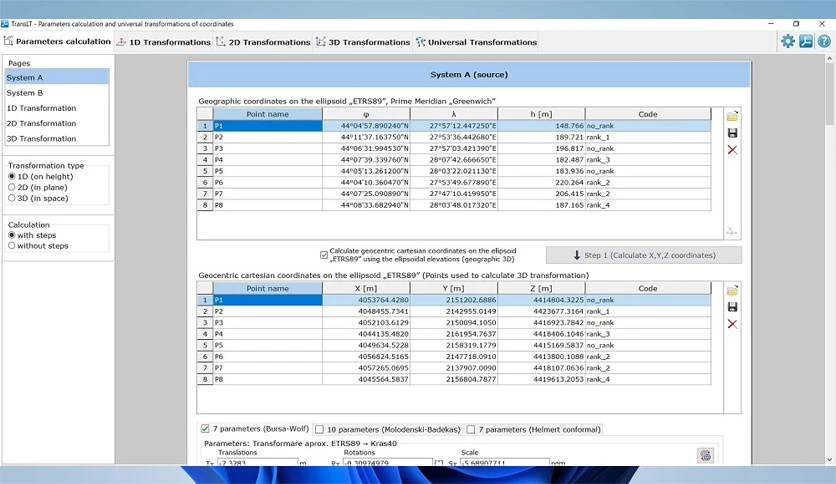Choose 2D (in plane) transformation type

[x=38, y=187]
